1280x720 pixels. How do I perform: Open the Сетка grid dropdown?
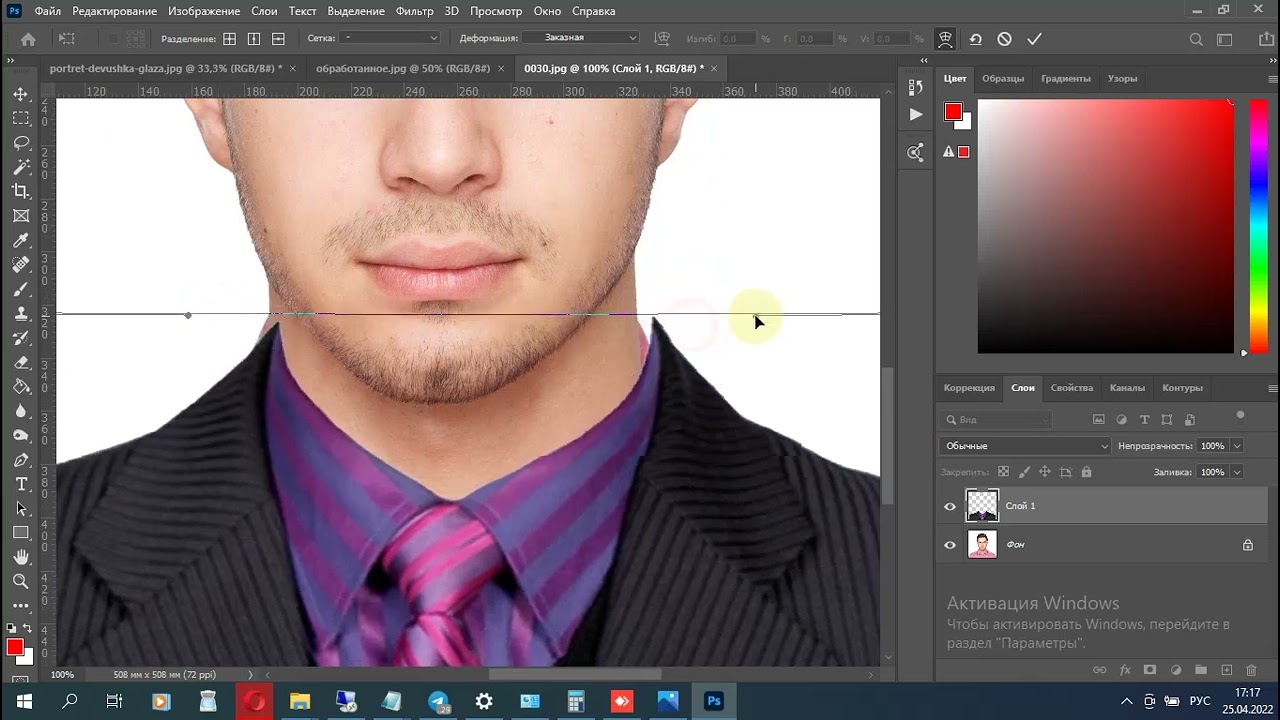click(390, 38)
